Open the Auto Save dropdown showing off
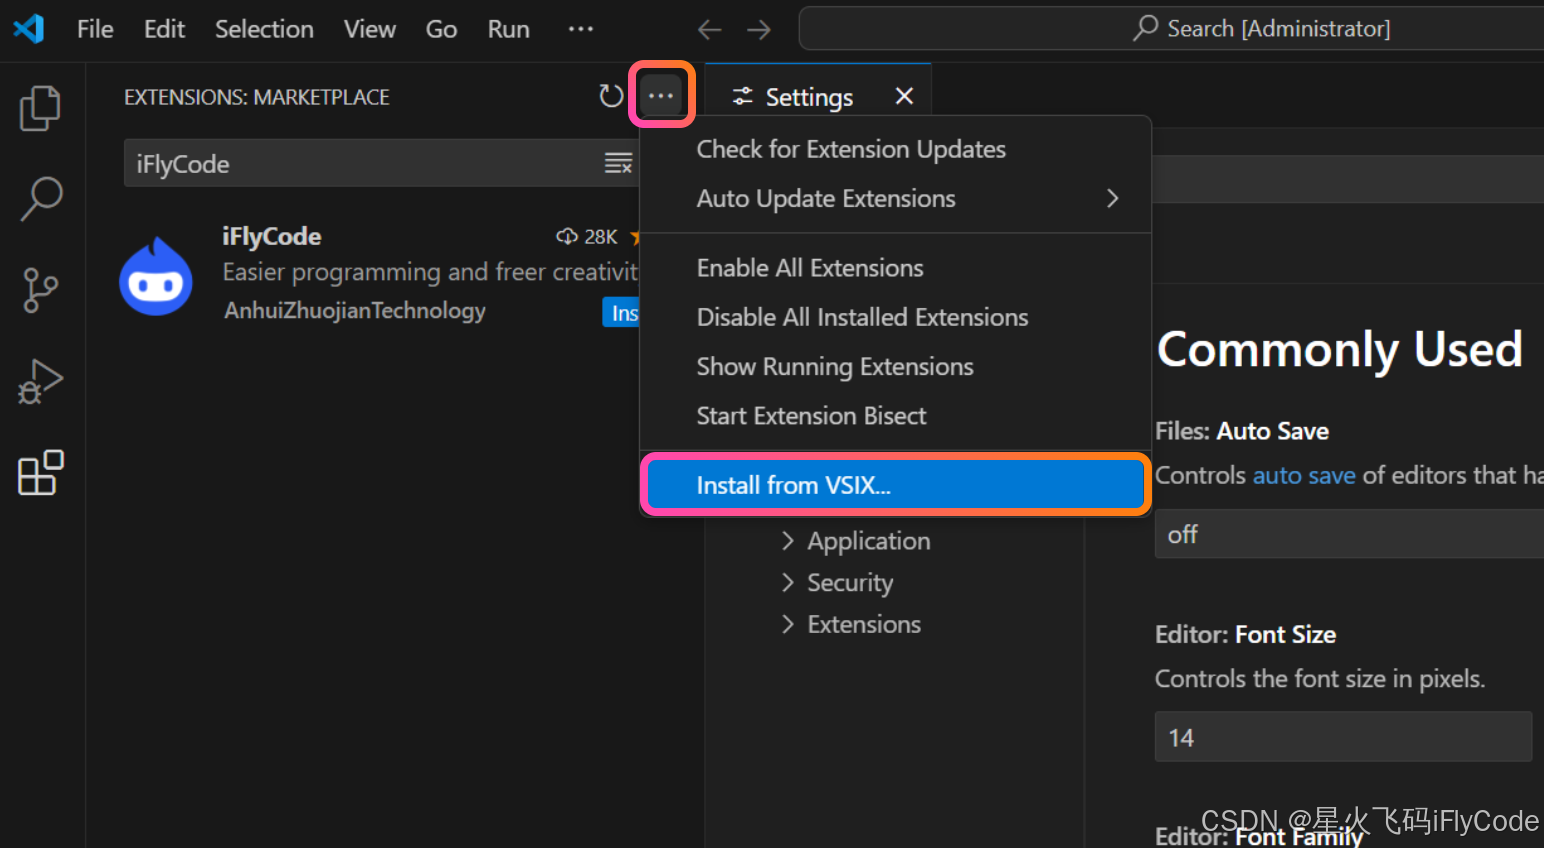Viewport: 1544px width, 848px height. point(1349,534)
